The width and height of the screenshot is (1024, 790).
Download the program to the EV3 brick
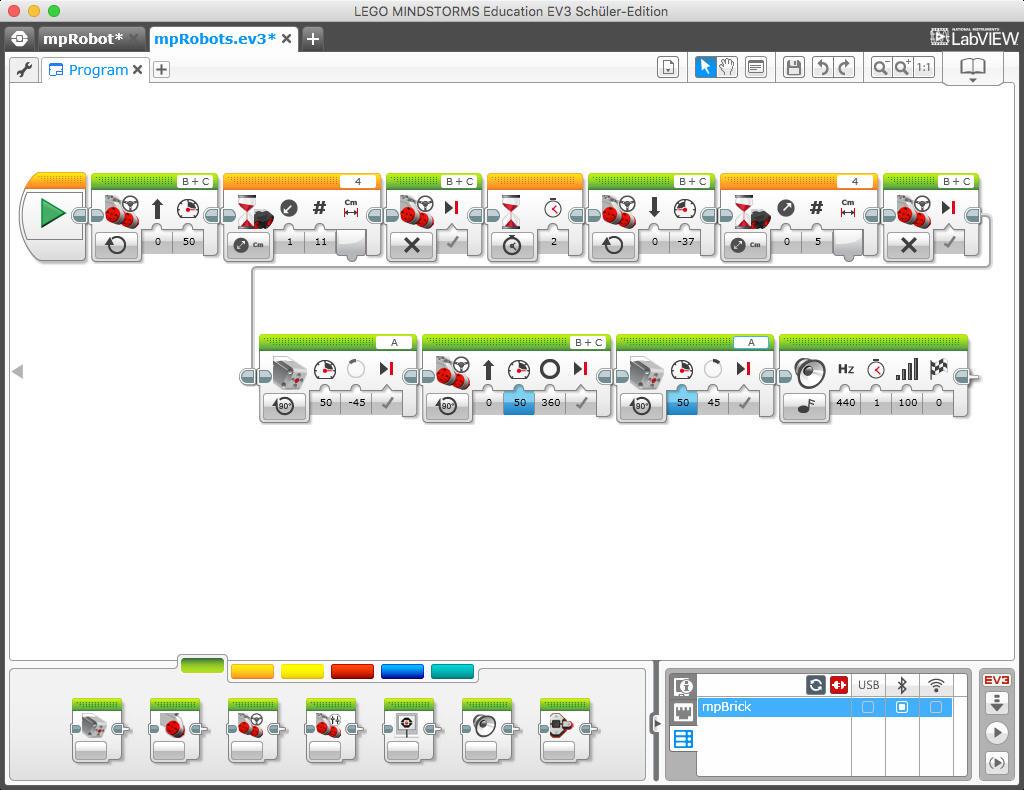994,703
